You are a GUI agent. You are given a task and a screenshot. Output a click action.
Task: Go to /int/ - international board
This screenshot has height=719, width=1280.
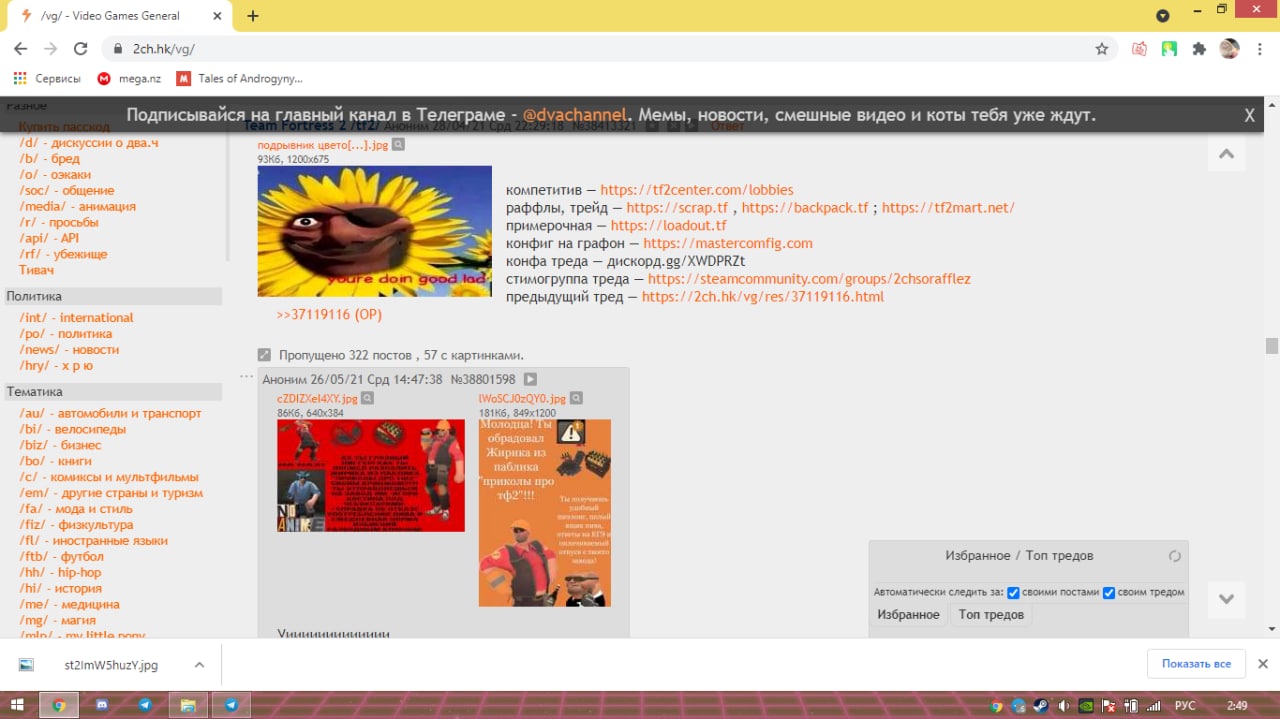[x=76, y=318]
